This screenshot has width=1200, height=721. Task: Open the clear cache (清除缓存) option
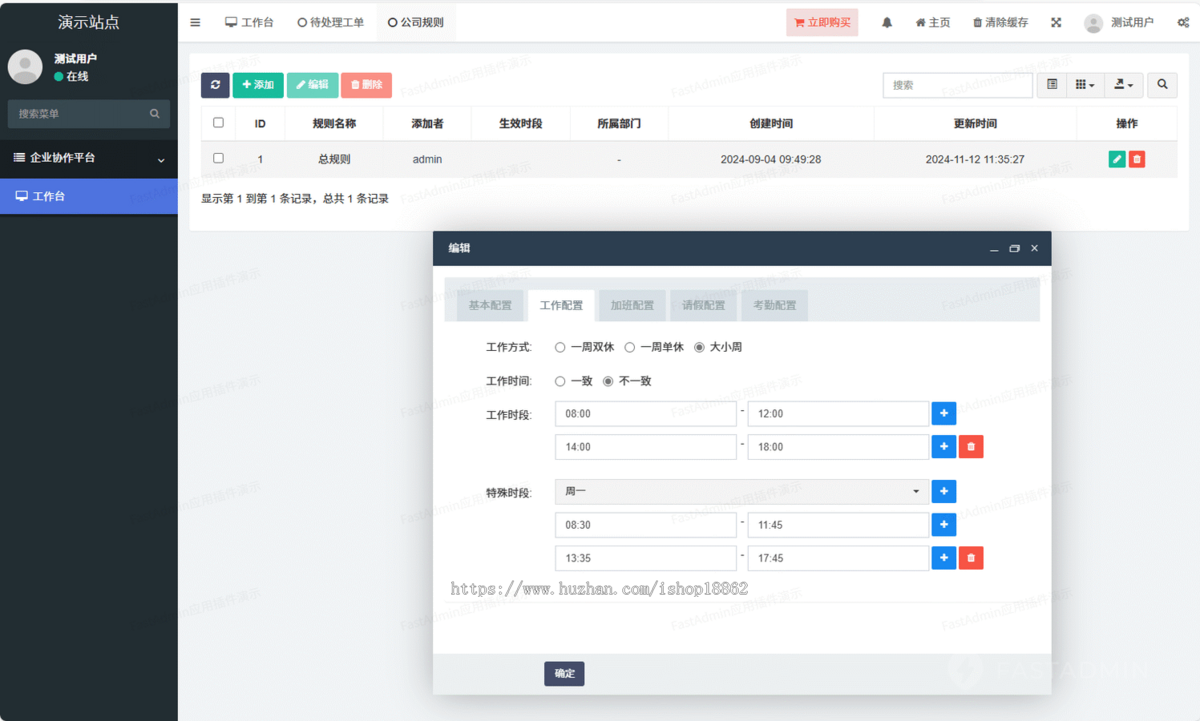tap(999, 21)
